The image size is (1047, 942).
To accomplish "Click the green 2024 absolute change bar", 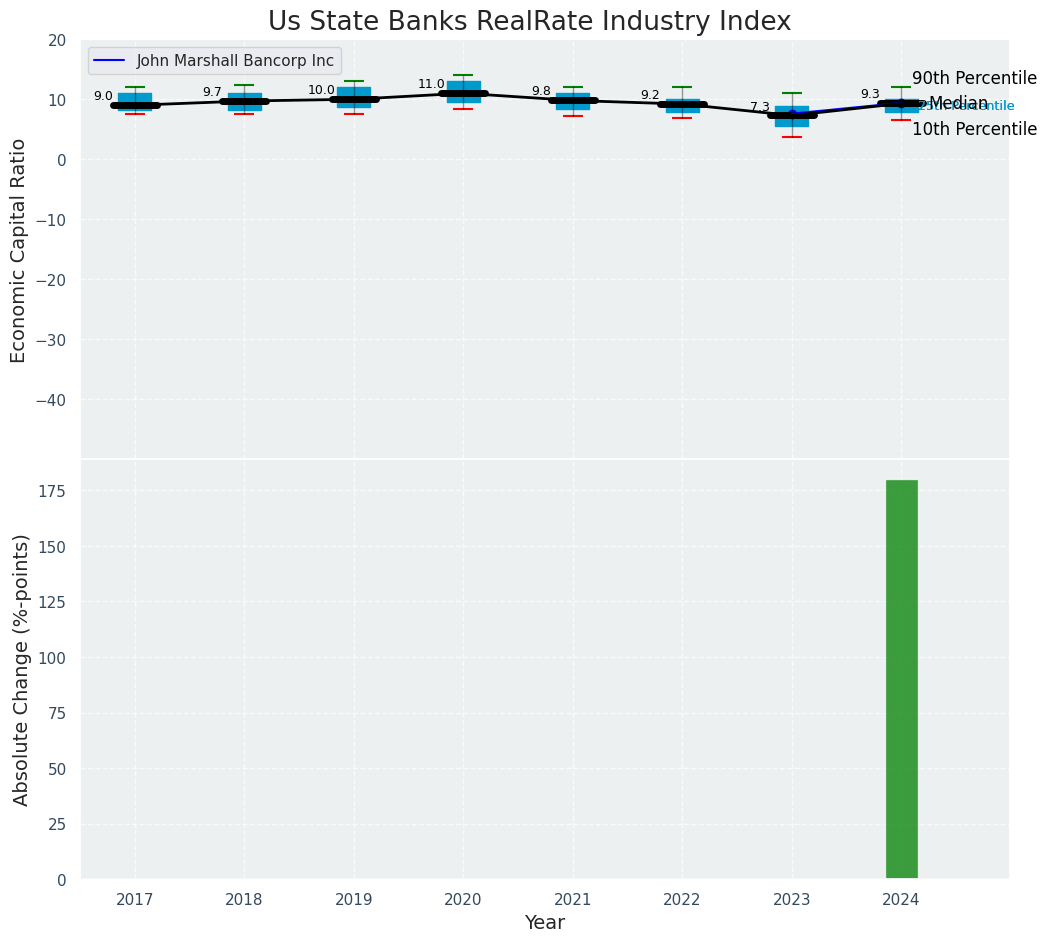I will [901, 679].
